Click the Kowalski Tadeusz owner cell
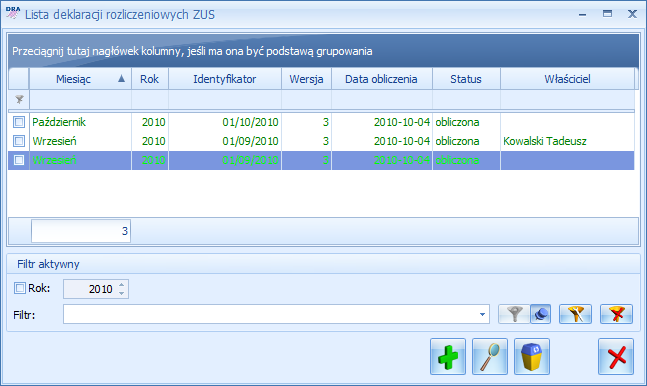 coord(567,141)
